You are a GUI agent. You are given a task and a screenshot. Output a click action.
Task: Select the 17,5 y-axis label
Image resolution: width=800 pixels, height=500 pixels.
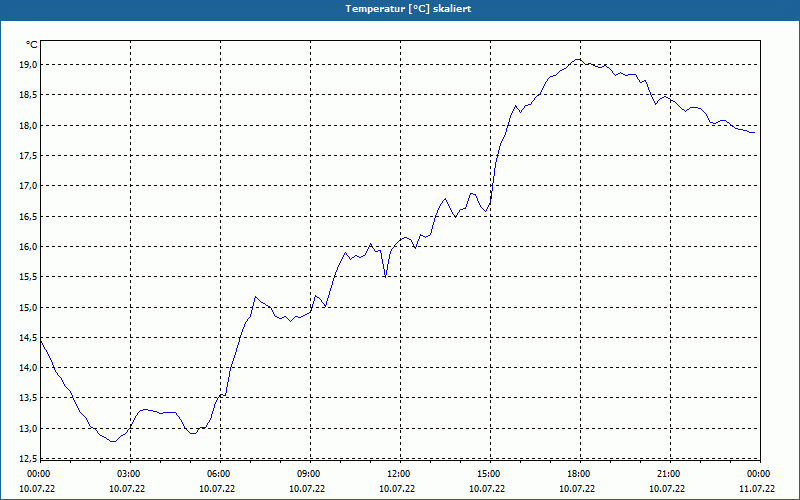tap(29, 156)
